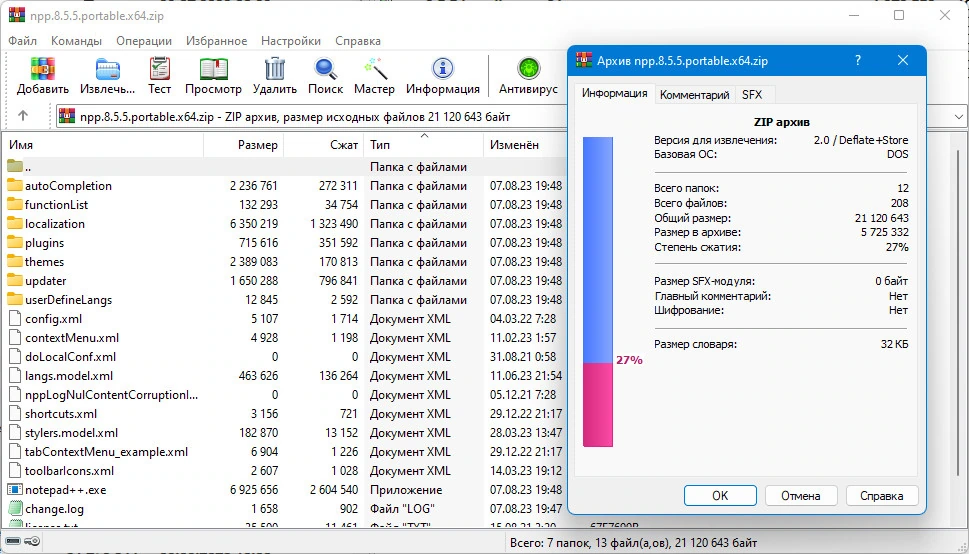The height and width of the screenshot is (554, 969).
Task: Click the change.log file icon
Action: (x=15, y=509)
